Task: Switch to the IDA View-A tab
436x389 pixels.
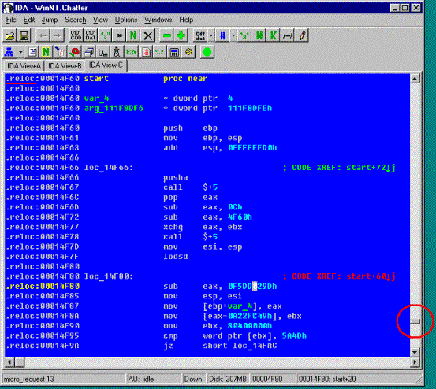Action: (x=24, y=66)
